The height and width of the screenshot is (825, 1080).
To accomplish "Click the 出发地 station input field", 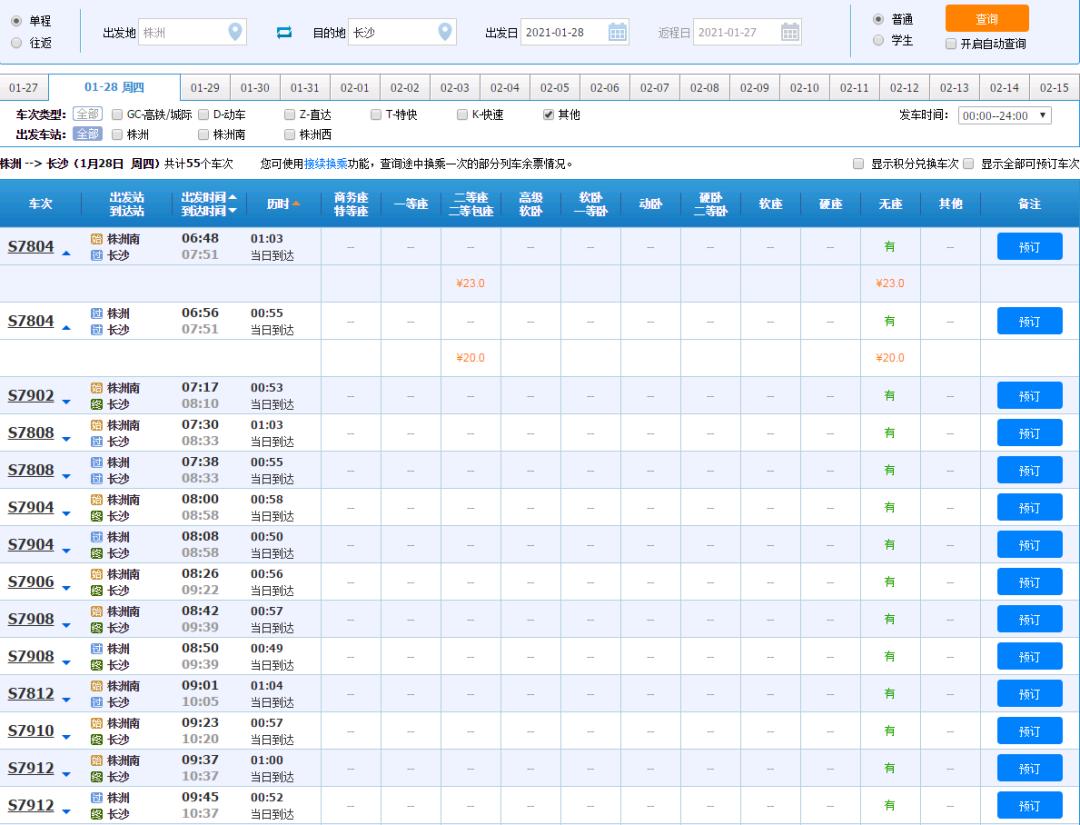I will (192, 32).
